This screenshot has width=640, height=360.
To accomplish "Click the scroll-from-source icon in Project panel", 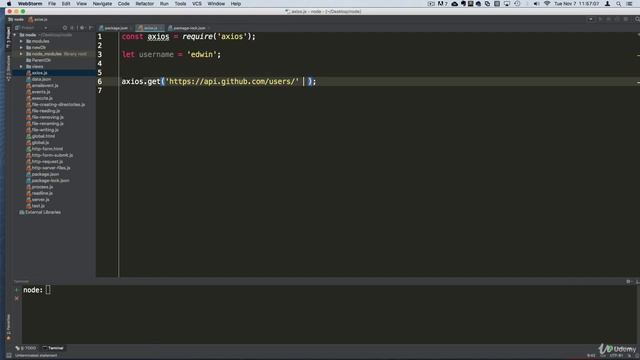I will (64, 28).
